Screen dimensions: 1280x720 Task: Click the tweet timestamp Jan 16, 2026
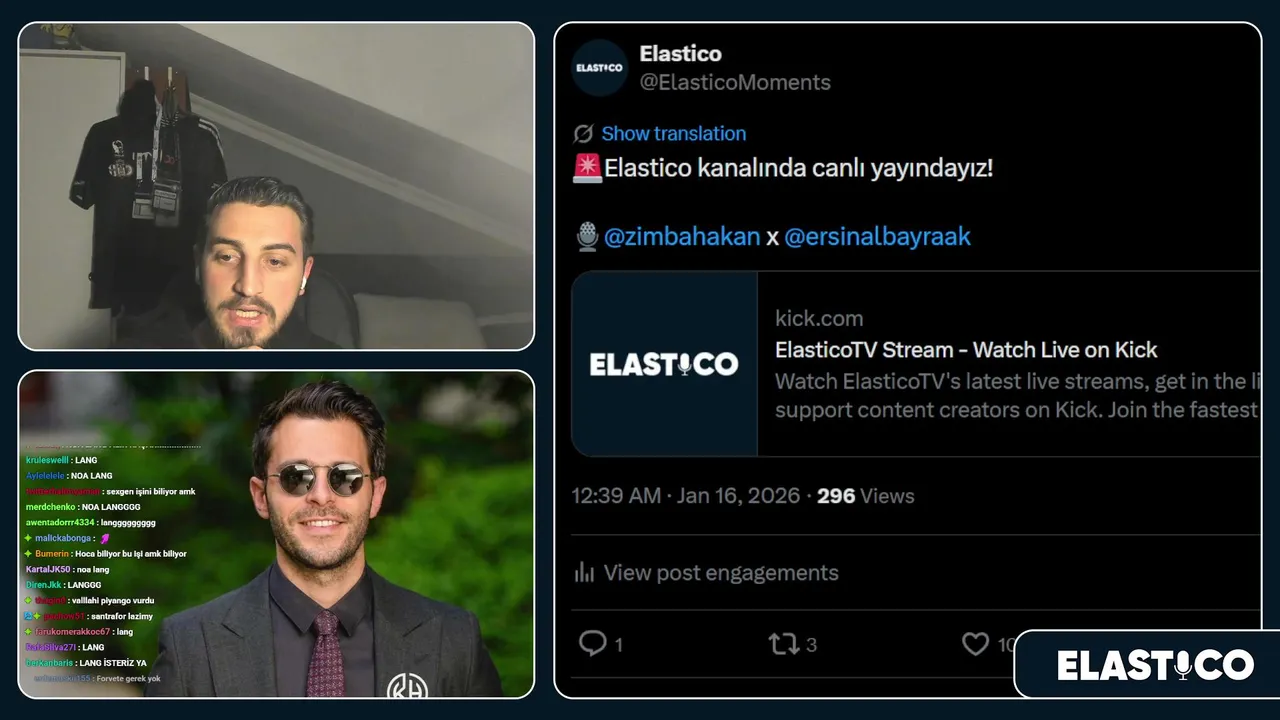738,496
